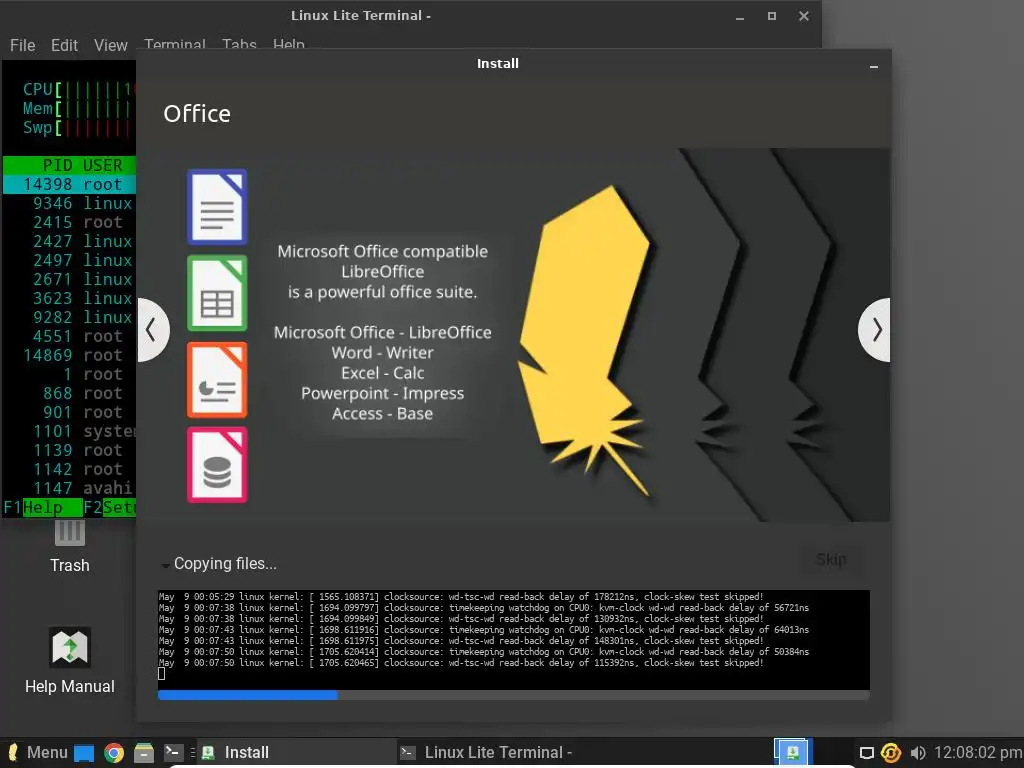This screenshot has height=768, width=1024.
Task: Open the File menu in Linux Lite Terminal
Action: [x=22, y=45]
